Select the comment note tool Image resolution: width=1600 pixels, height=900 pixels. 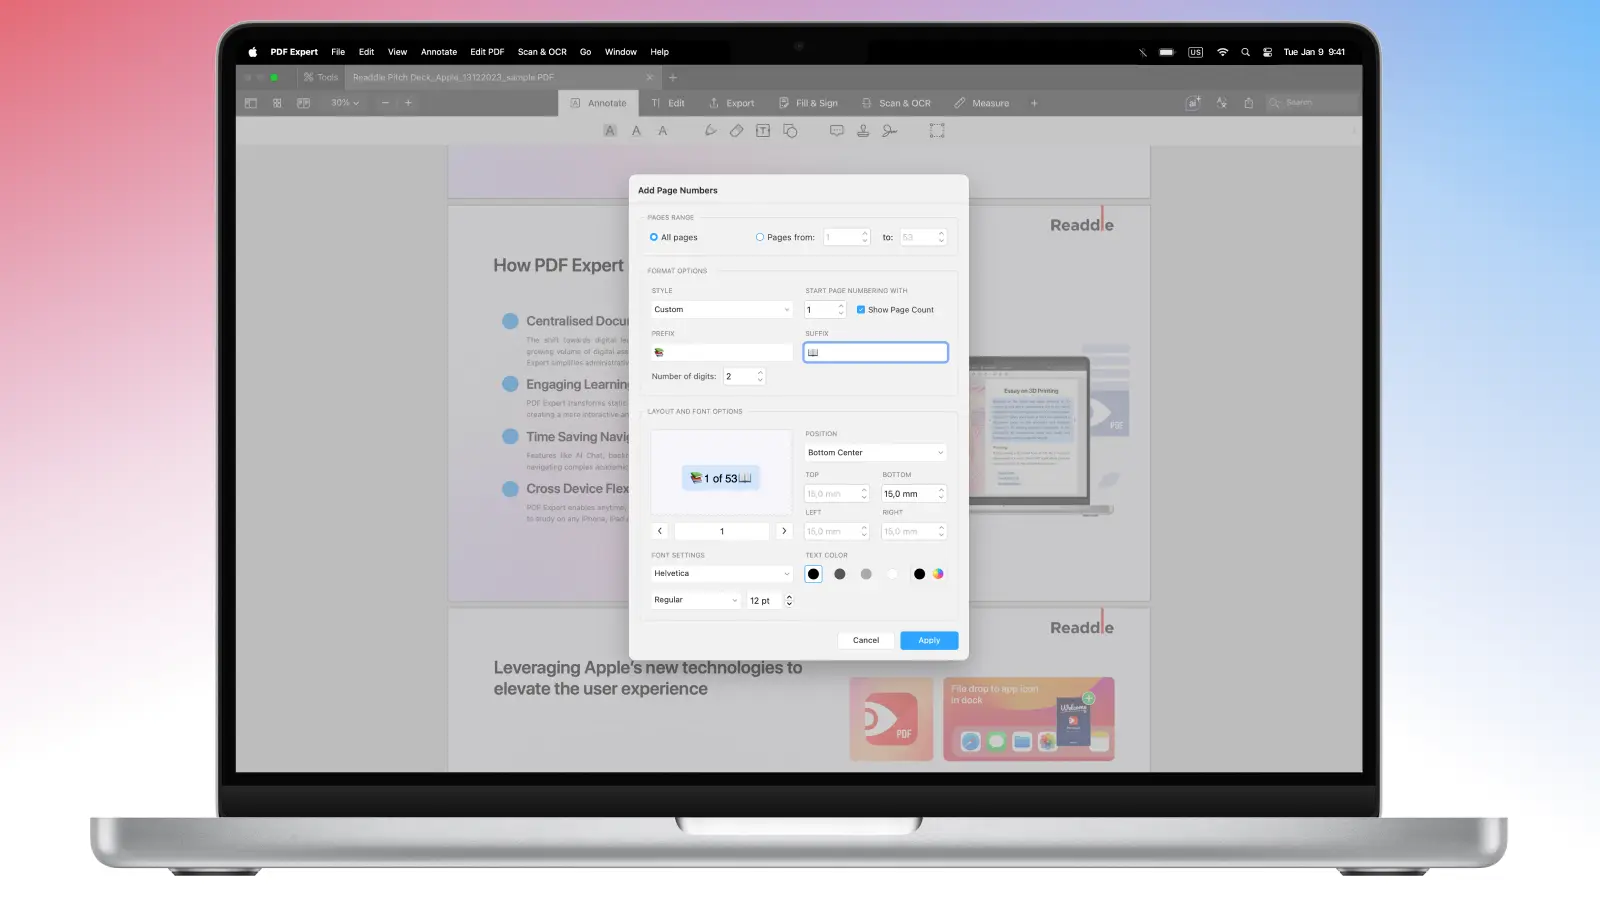click(836, 131)
